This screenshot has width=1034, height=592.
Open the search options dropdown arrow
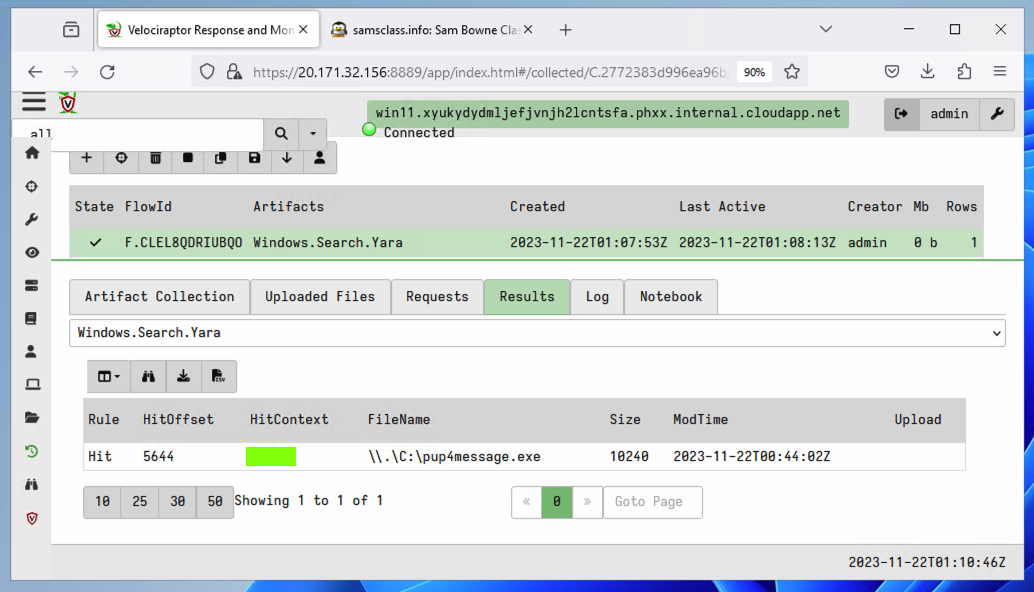313,134
